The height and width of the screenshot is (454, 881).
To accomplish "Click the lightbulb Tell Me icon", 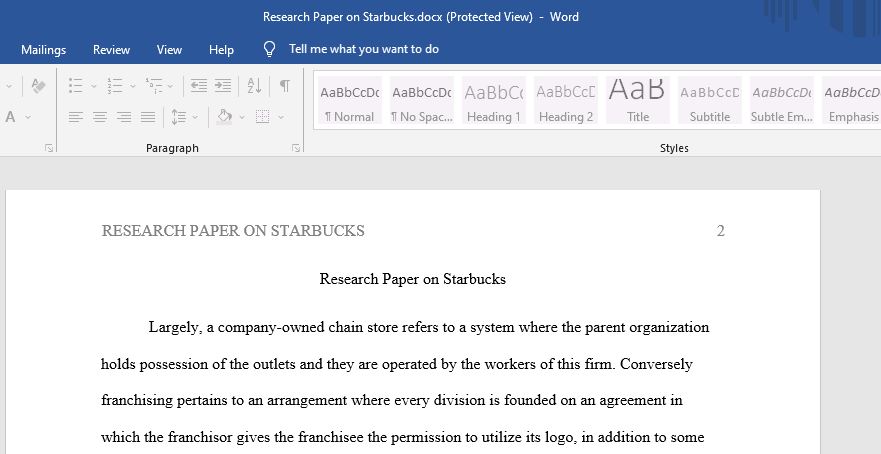I will point(270,49).
